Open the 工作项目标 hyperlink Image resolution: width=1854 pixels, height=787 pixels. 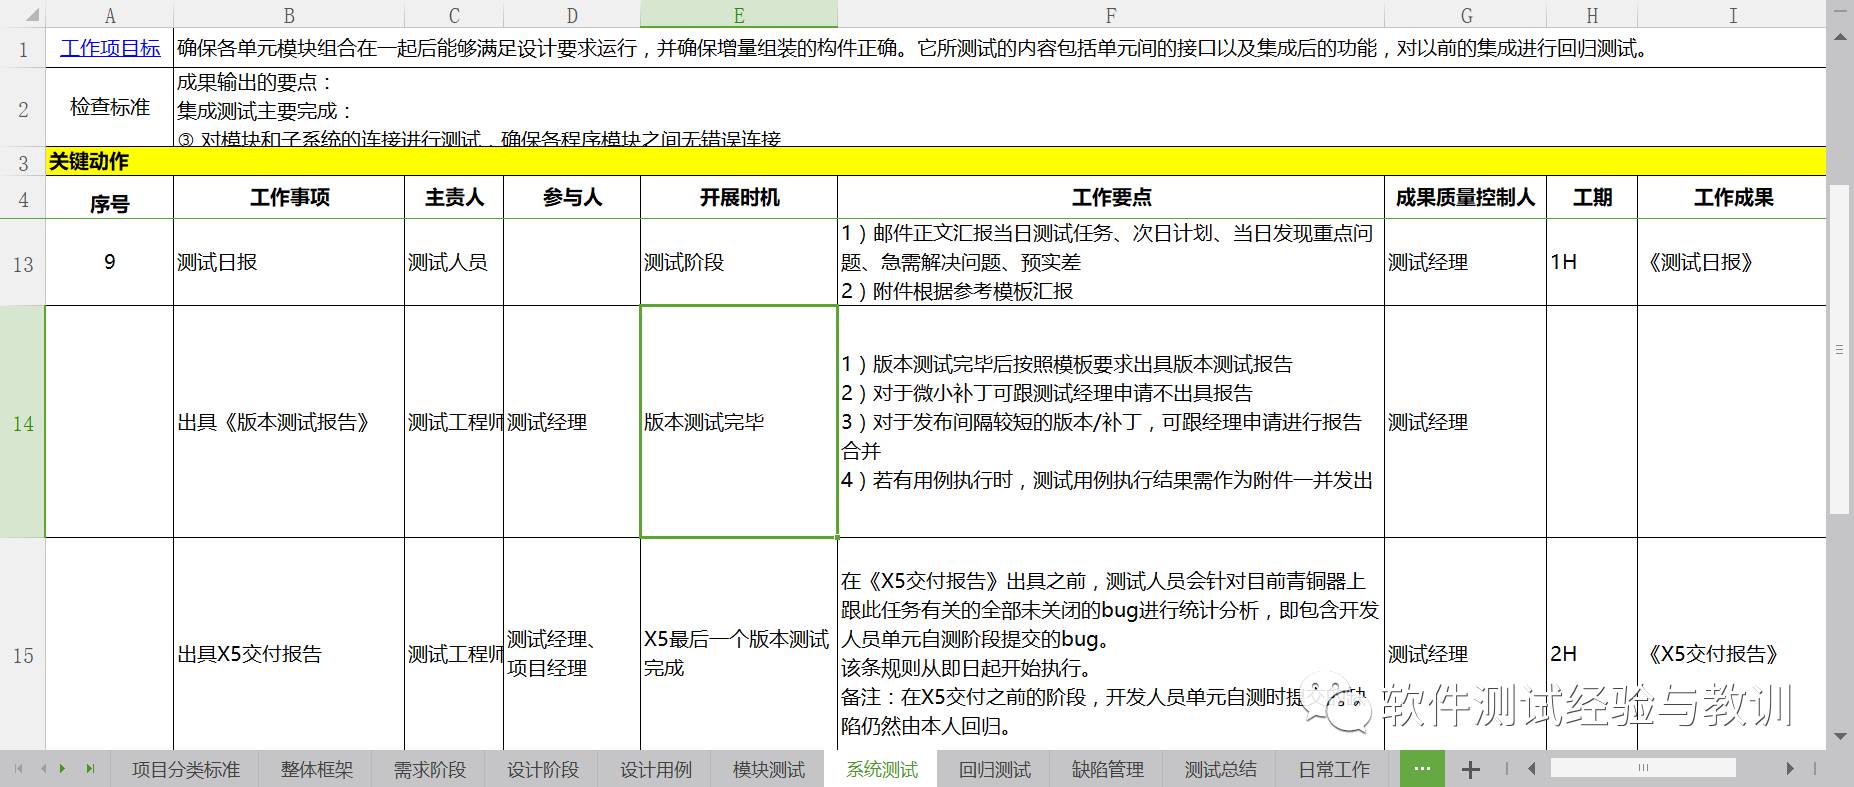pos(110,48)
